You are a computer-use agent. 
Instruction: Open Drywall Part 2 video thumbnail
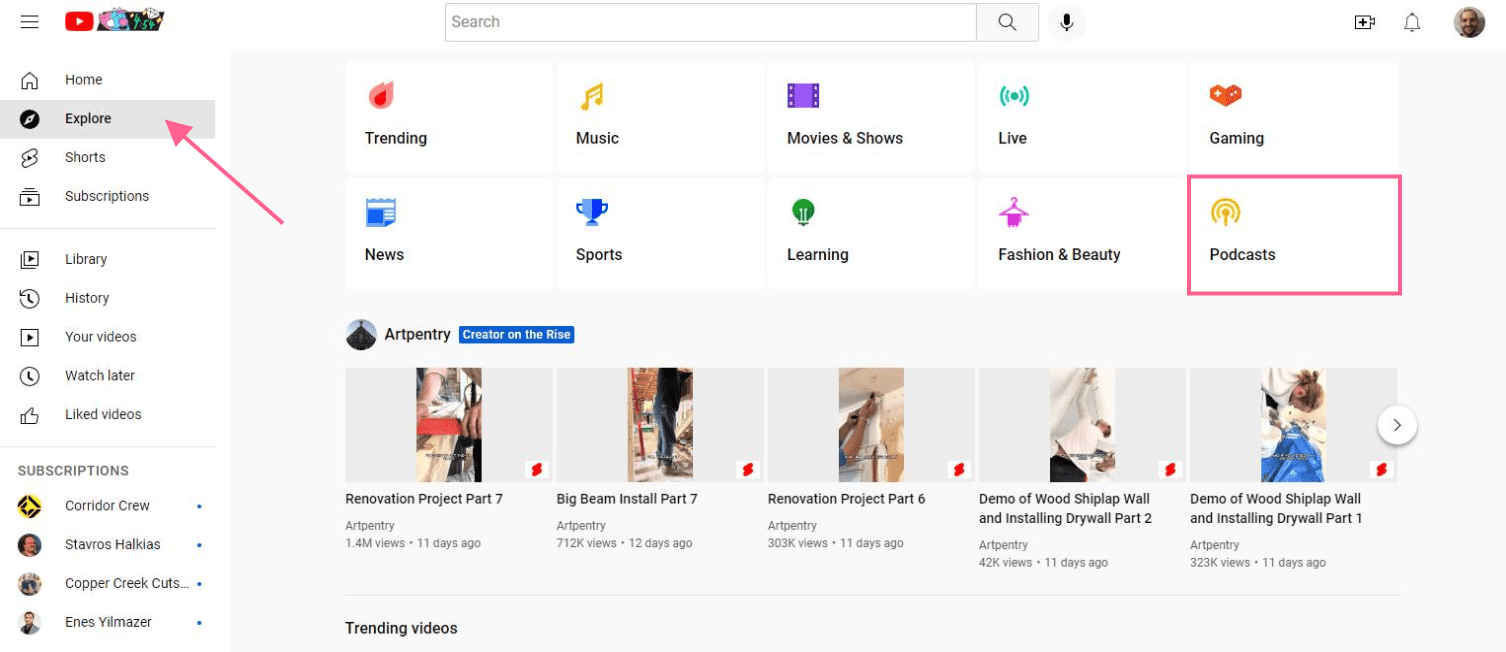1082,425
